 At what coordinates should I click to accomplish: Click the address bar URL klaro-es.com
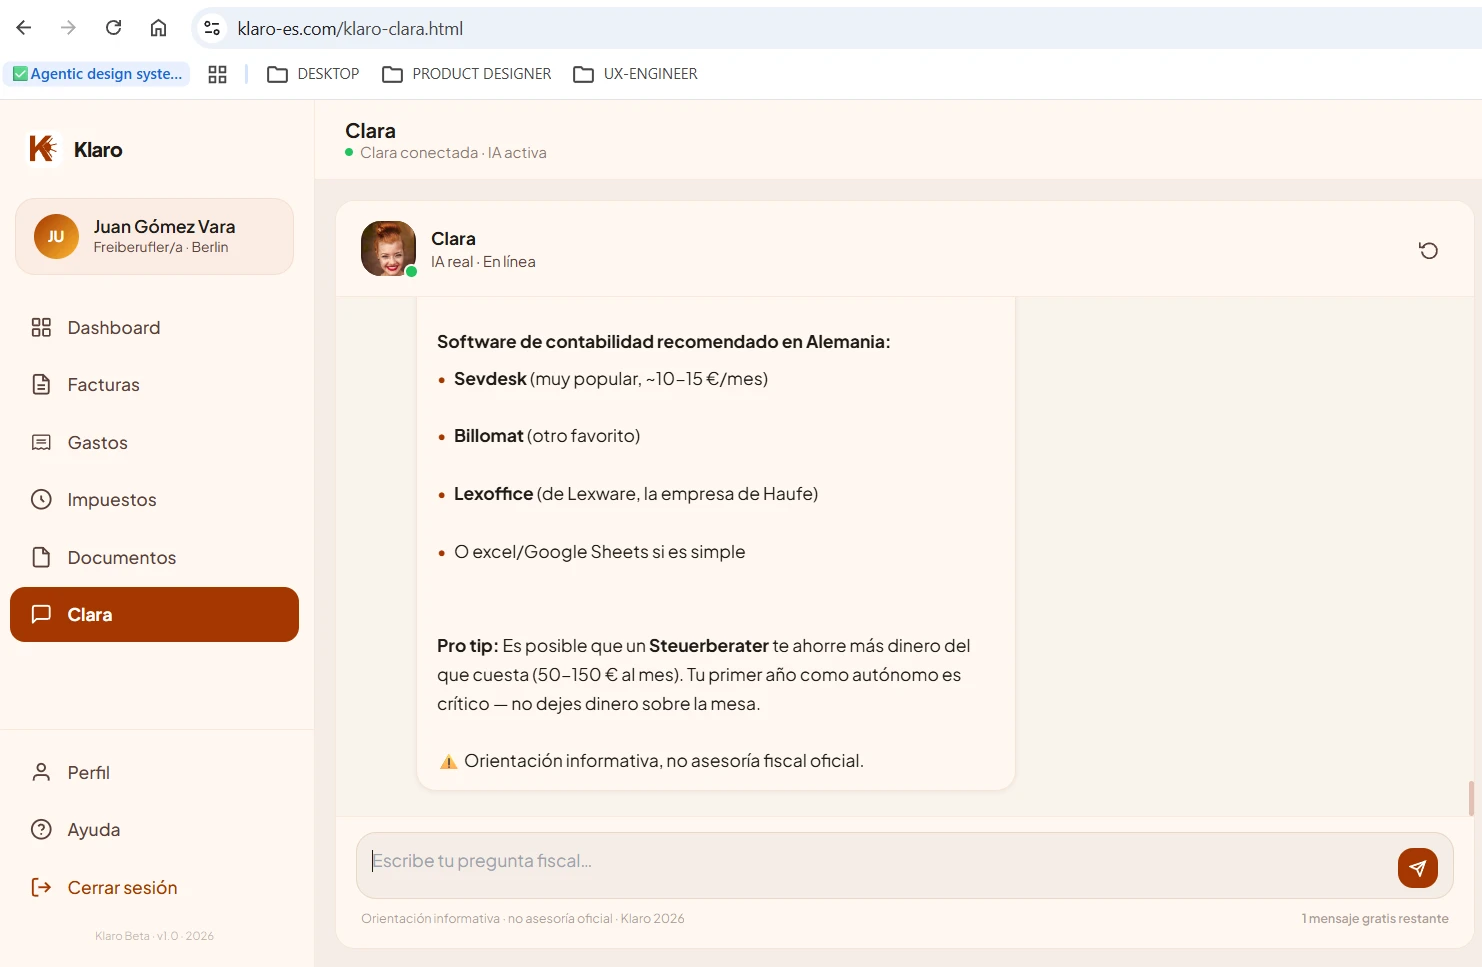pos(350,29)
